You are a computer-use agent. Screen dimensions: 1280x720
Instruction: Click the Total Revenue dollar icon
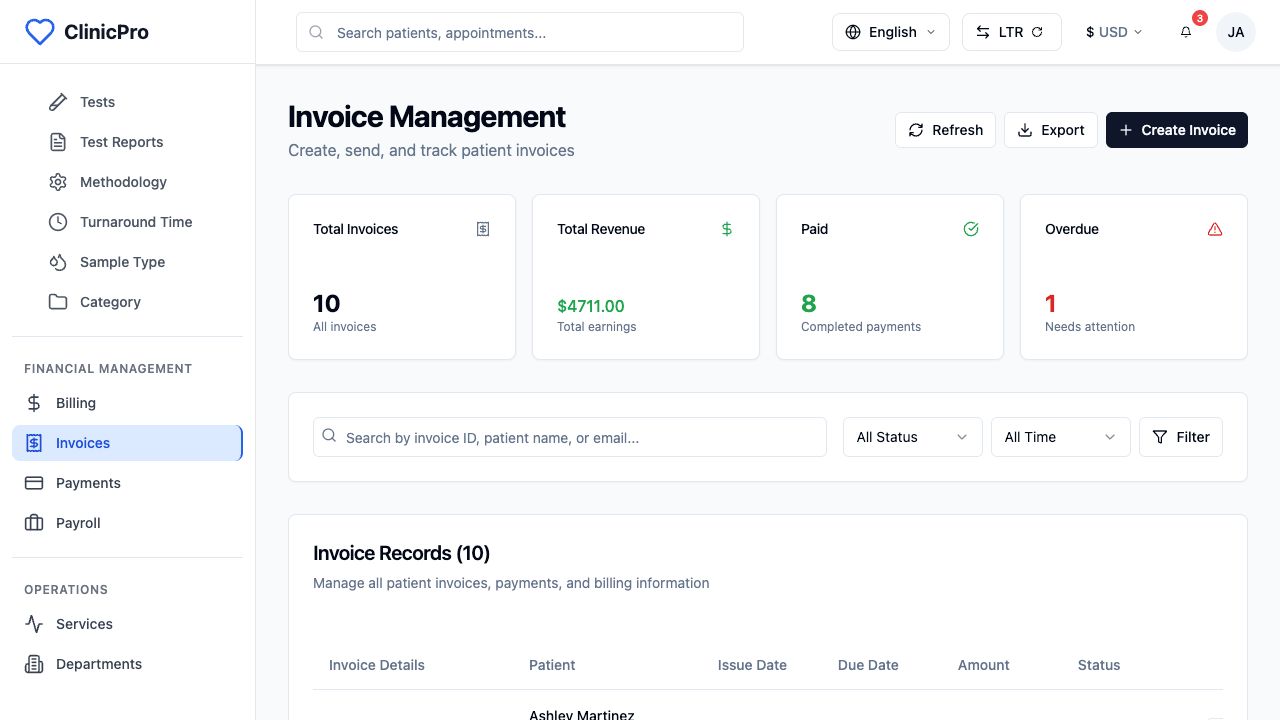727,229
